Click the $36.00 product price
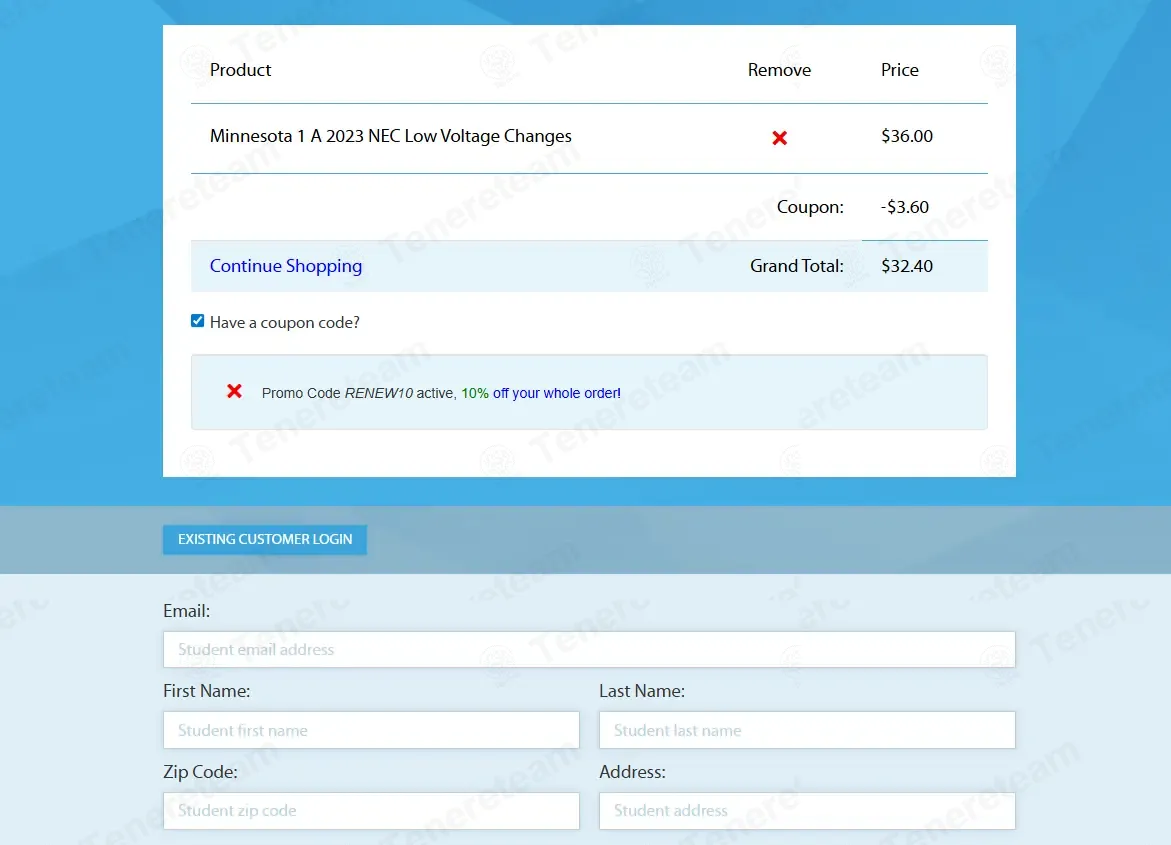This screenshot has height=845, width=1171. point(907,136)
